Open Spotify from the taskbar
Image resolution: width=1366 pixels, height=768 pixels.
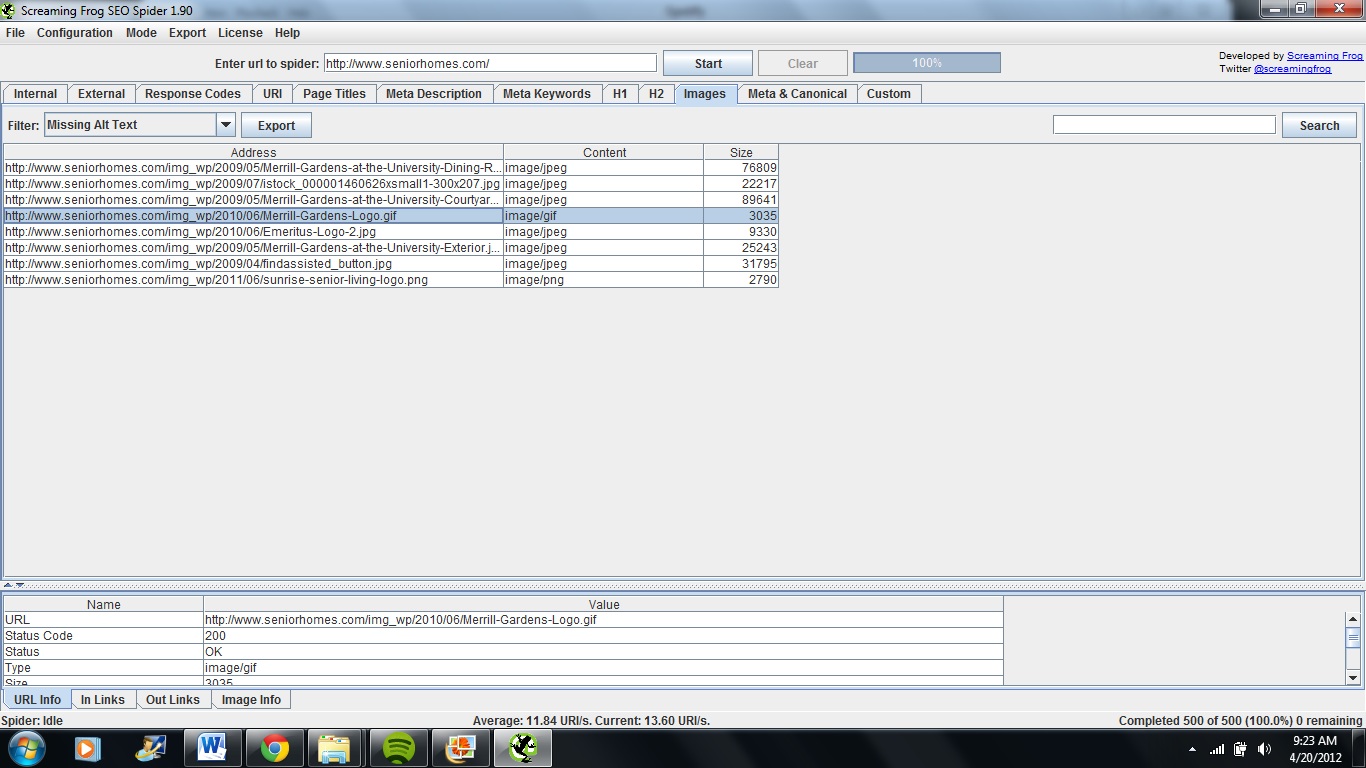[x=398, y=748]
